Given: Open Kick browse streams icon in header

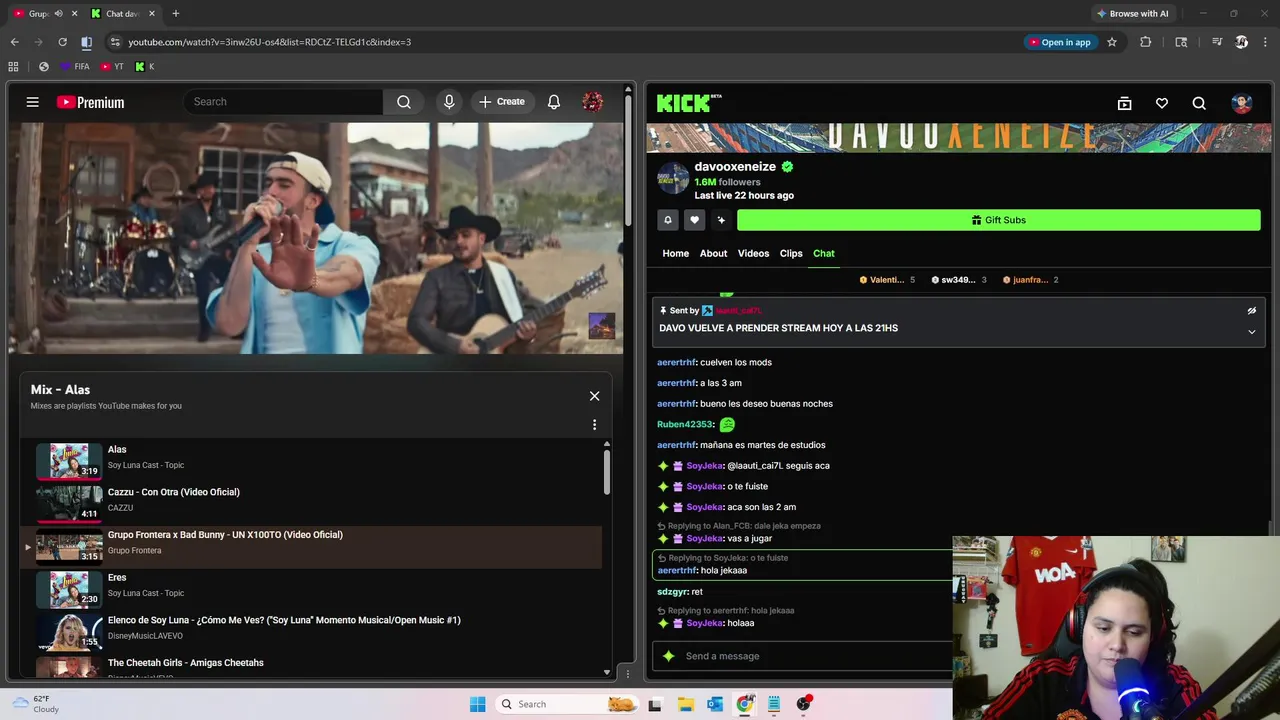Looking at the screenshot, I should [x=1124, y=103].
